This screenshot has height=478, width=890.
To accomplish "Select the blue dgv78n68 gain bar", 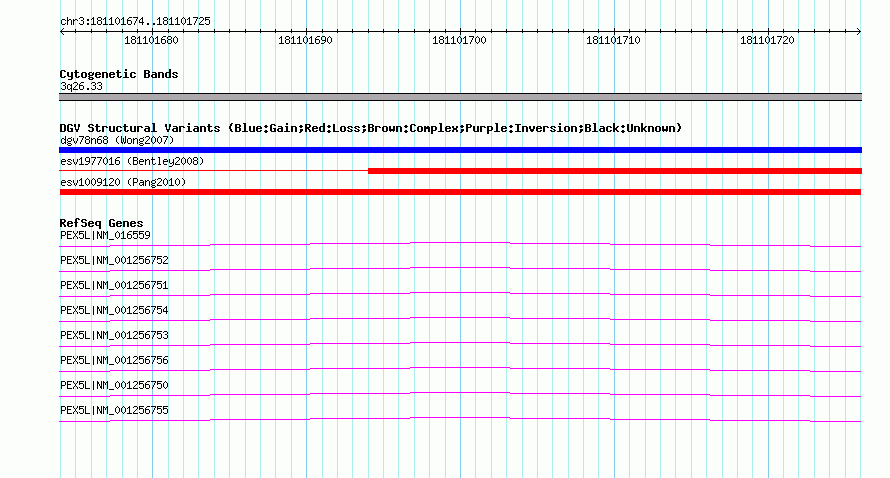I will pyautogui.click(x=460, y=150).
